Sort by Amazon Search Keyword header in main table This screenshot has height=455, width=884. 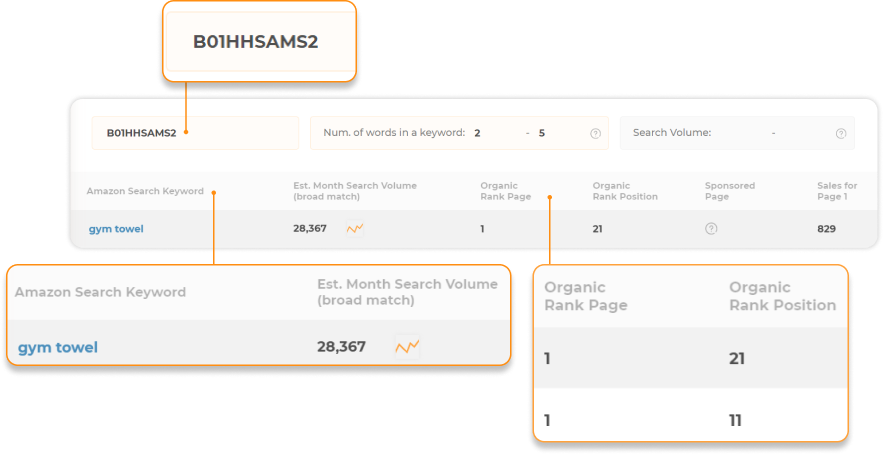[x=145, y=191]
